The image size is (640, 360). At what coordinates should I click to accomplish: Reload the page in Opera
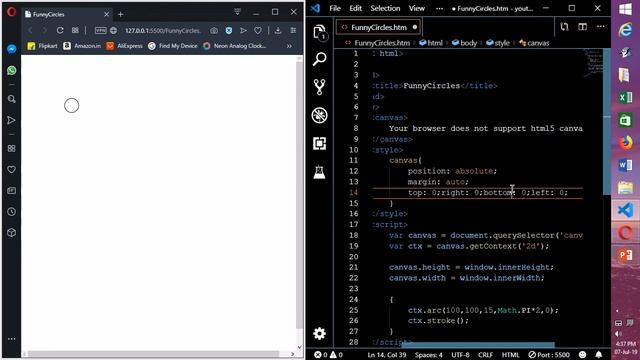click(60, 30)
